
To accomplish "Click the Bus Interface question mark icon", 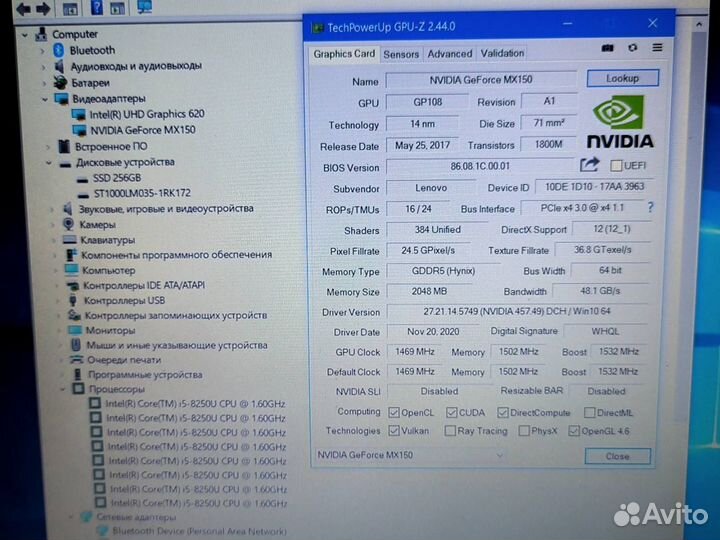I will (x=650, y=207).
